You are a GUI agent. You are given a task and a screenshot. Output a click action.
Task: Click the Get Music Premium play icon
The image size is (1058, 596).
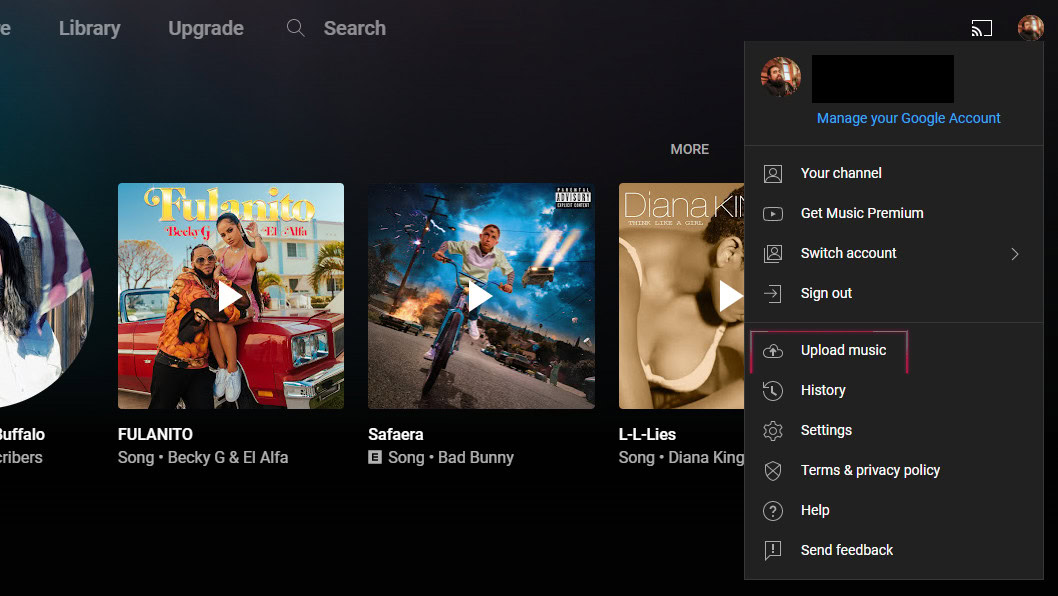(773, 214)
